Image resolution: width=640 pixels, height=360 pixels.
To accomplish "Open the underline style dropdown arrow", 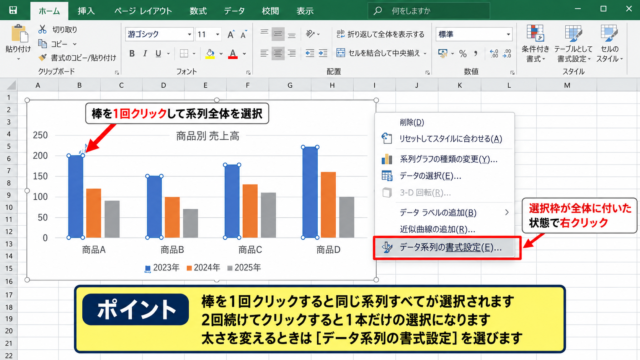I will [x=168, y=54].
